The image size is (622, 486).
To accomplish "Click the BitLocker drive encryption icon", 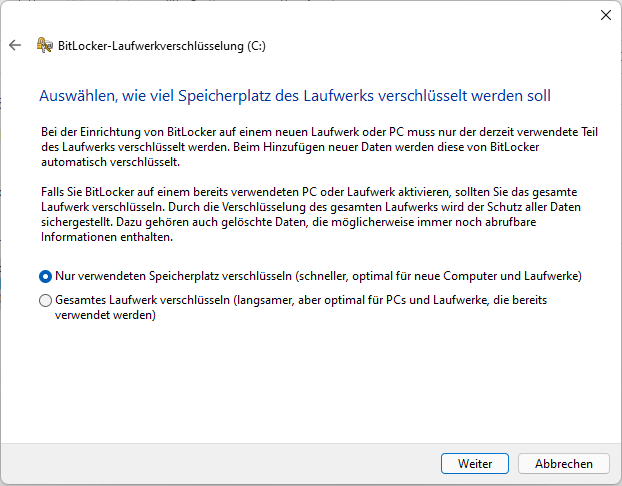I will (x=45, y=45).
